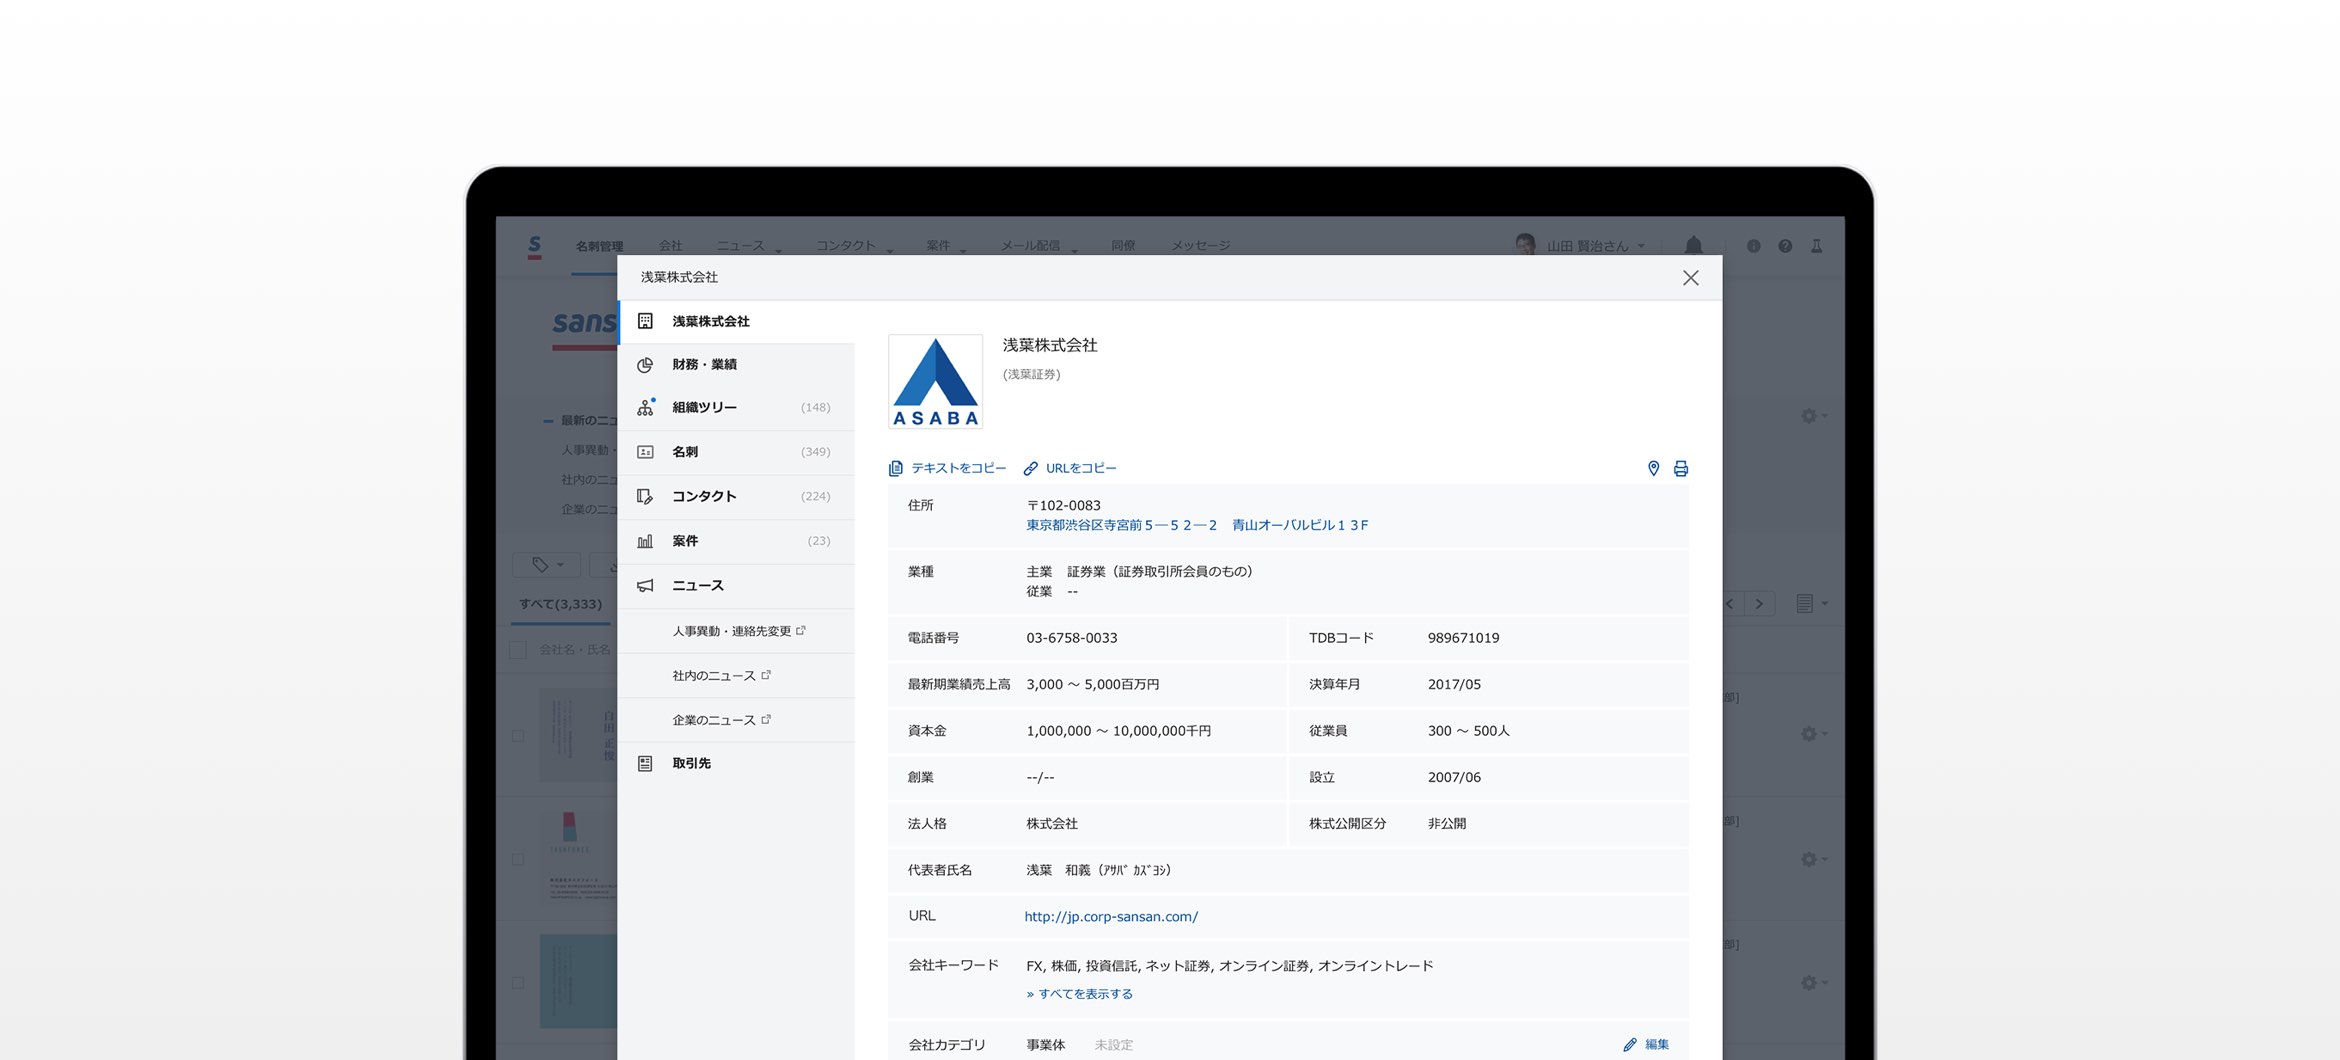Click 人事異動・連絡先変更 external link

tap(738, 631)
